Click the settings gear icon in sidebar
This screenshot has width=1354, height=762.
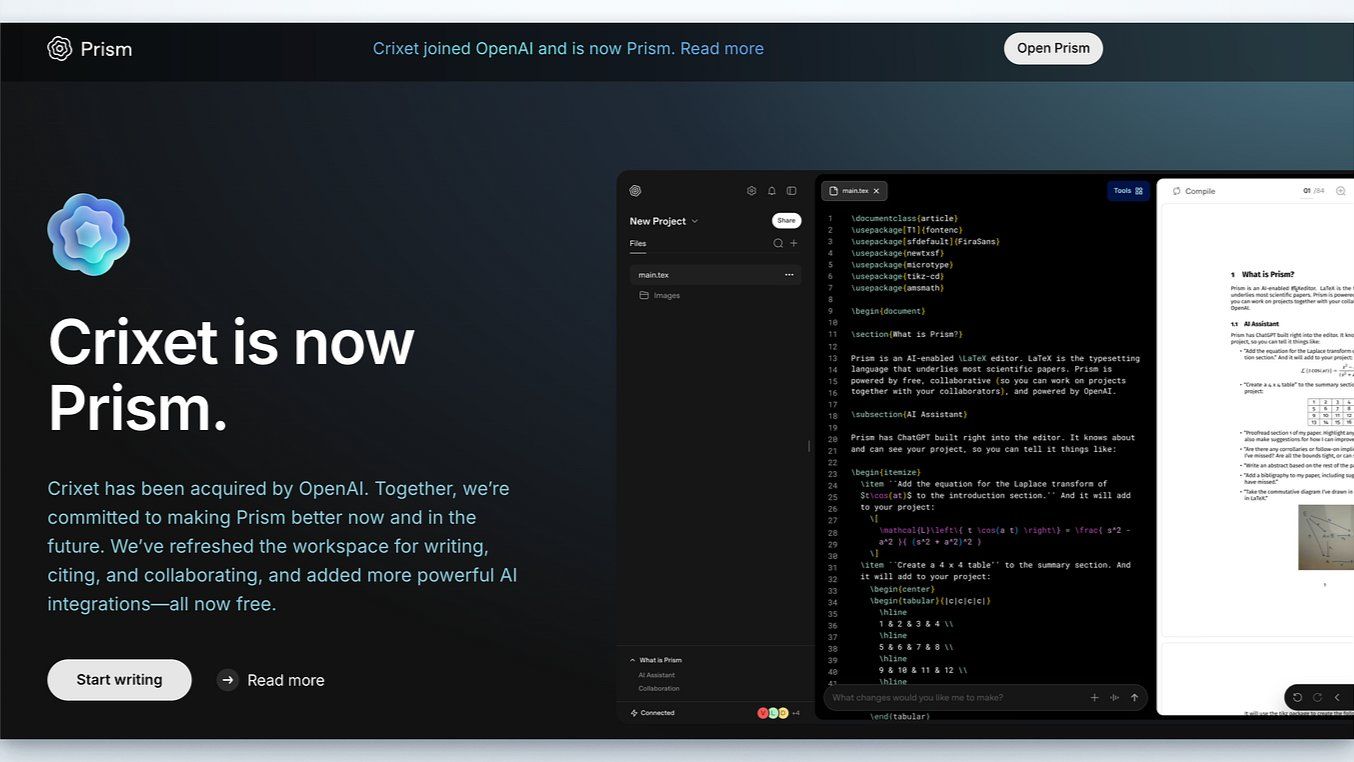pos(752,191)
